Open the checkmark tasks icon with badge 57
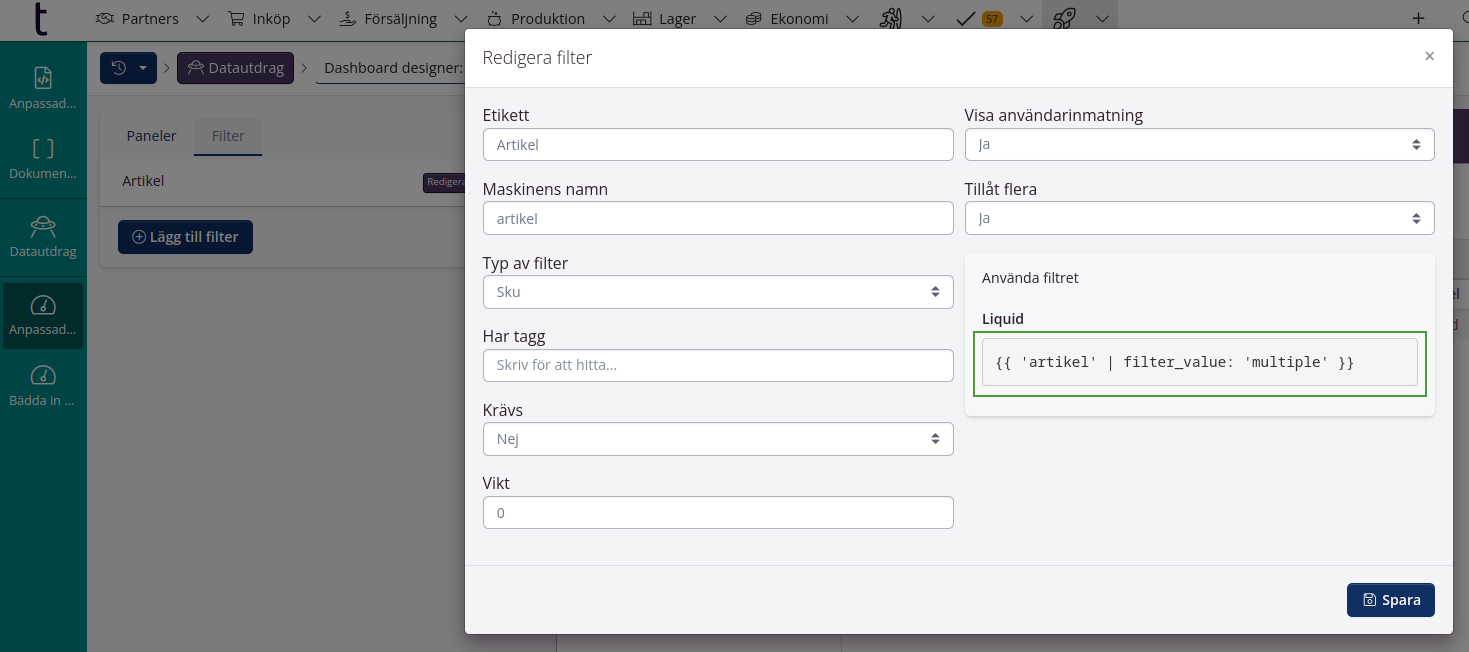This screenshot has width=1469, height=652. pyautogui.click(x=967, y=19)
